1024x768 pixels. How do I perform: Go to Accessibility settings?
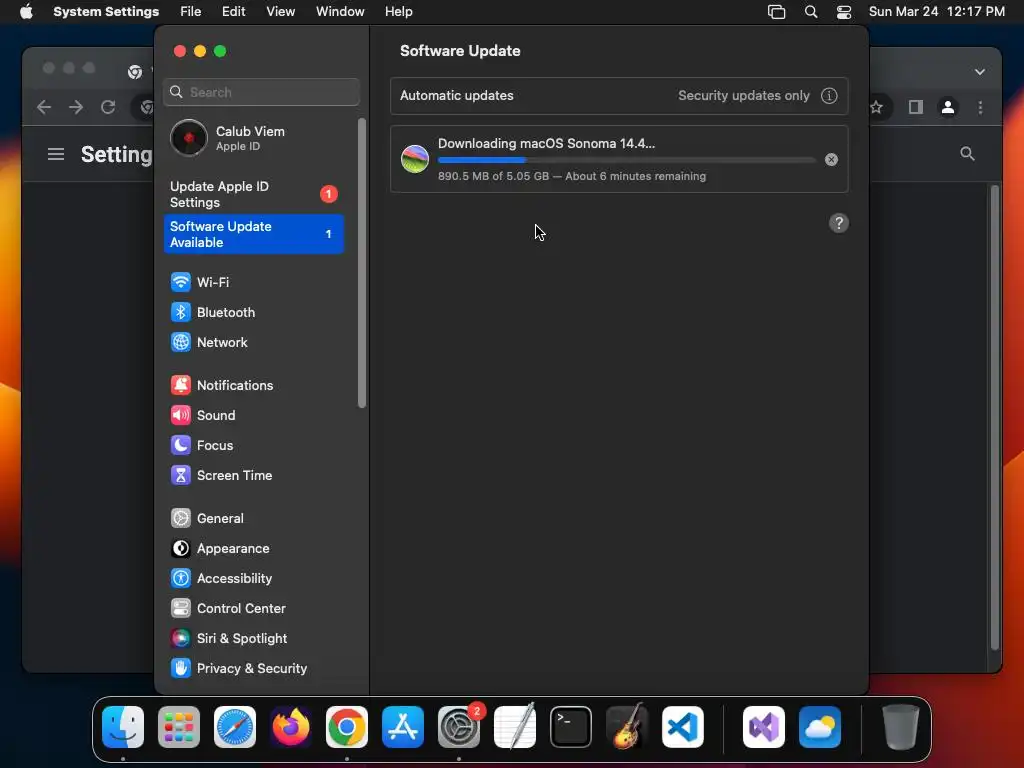coord(255,579)
